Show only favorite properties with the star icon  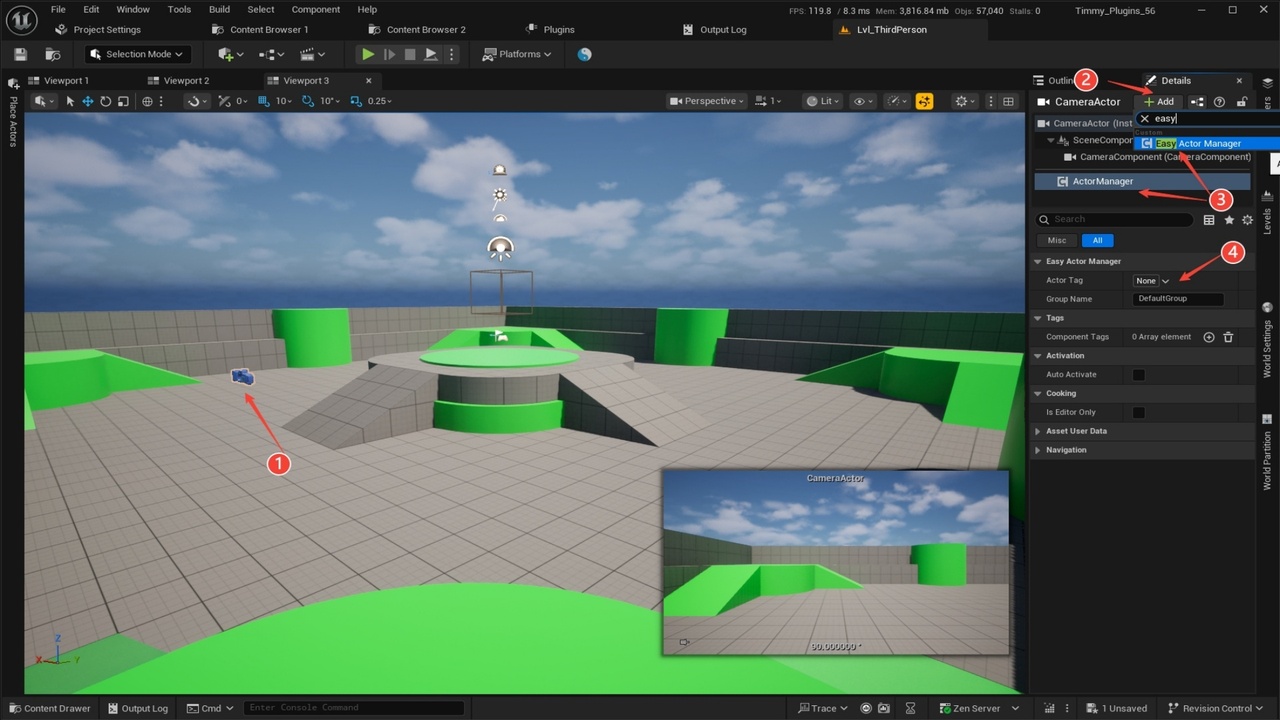[x=1229, y=220]
